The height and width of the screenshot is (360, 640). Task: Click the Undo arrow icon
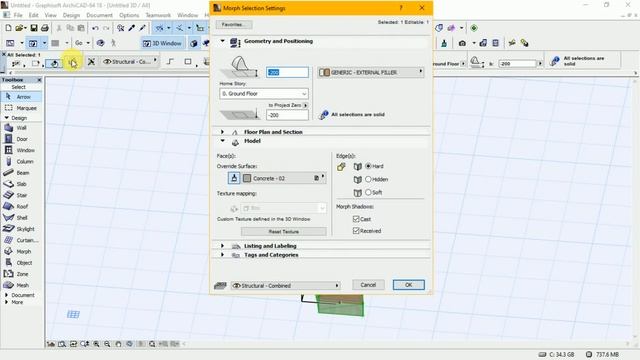95,28
